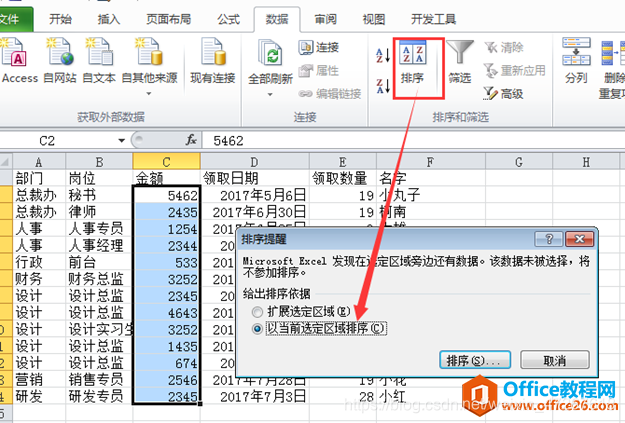625x423 pixels.
Task: Click 取消 cancel button in dialog
Action: (x=554, y=360)
